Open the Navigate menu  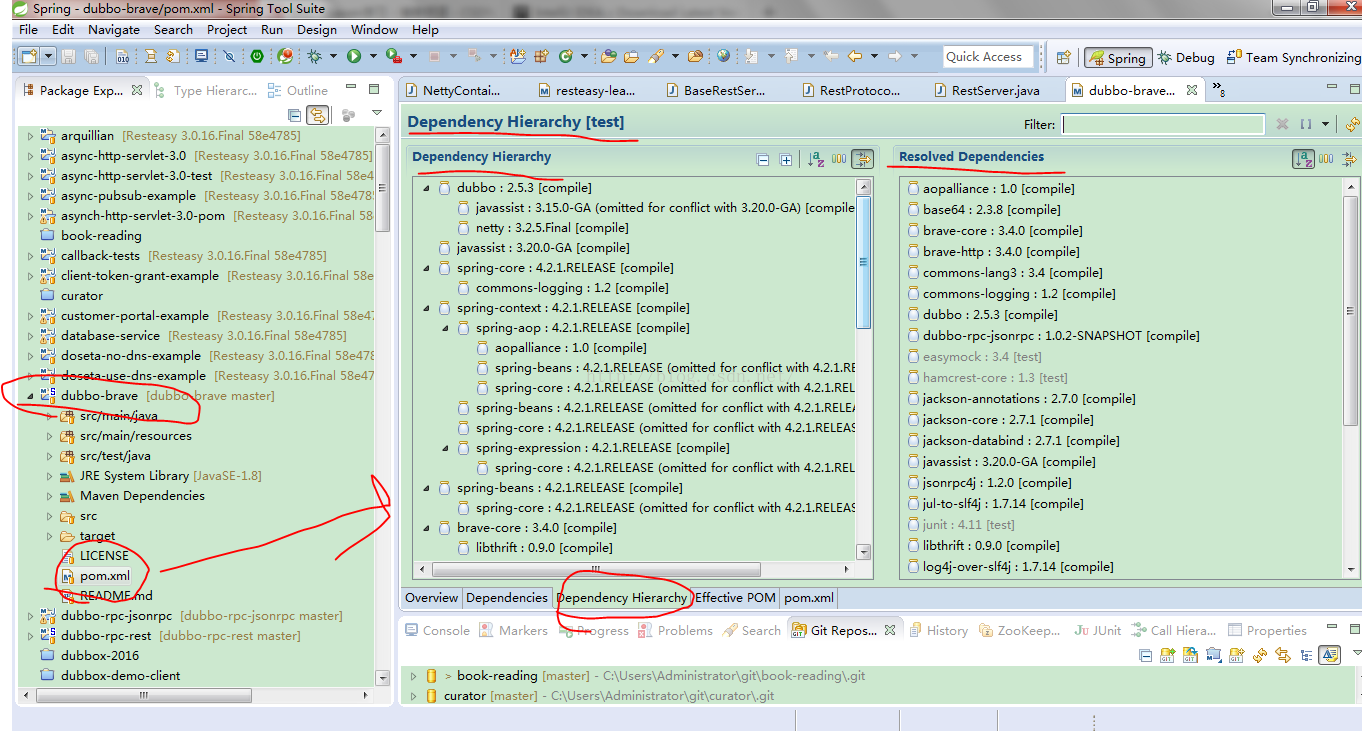point(114,30)
